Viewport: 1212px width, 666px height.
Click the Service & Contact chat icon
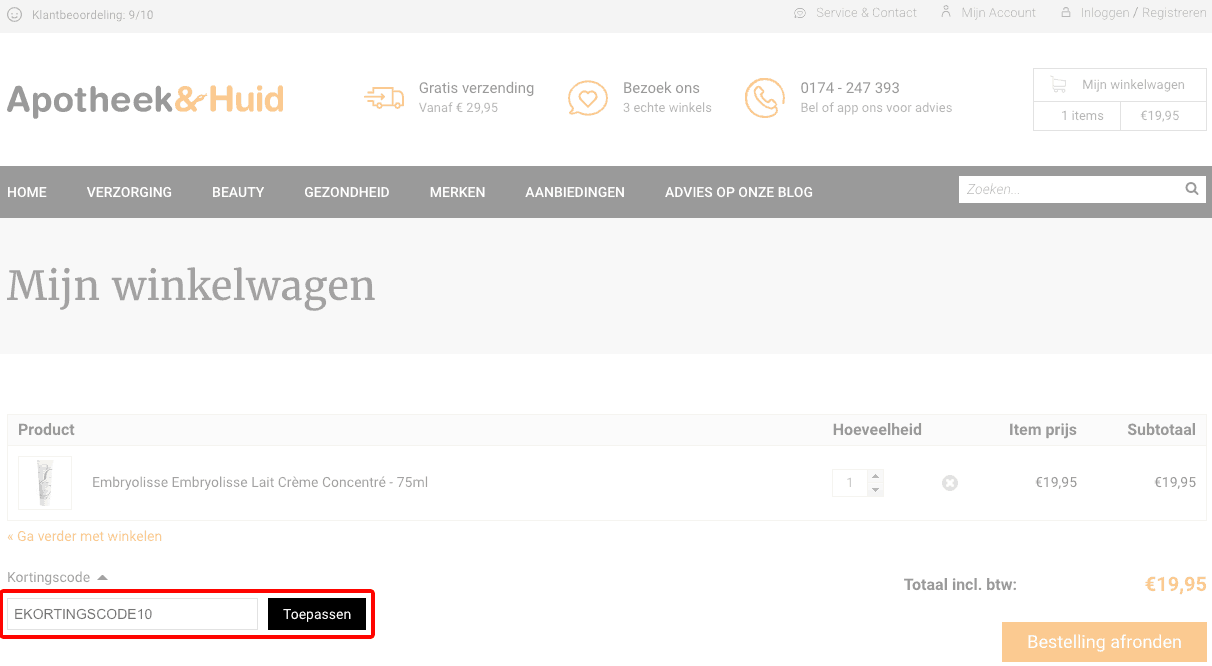[800, 13]
